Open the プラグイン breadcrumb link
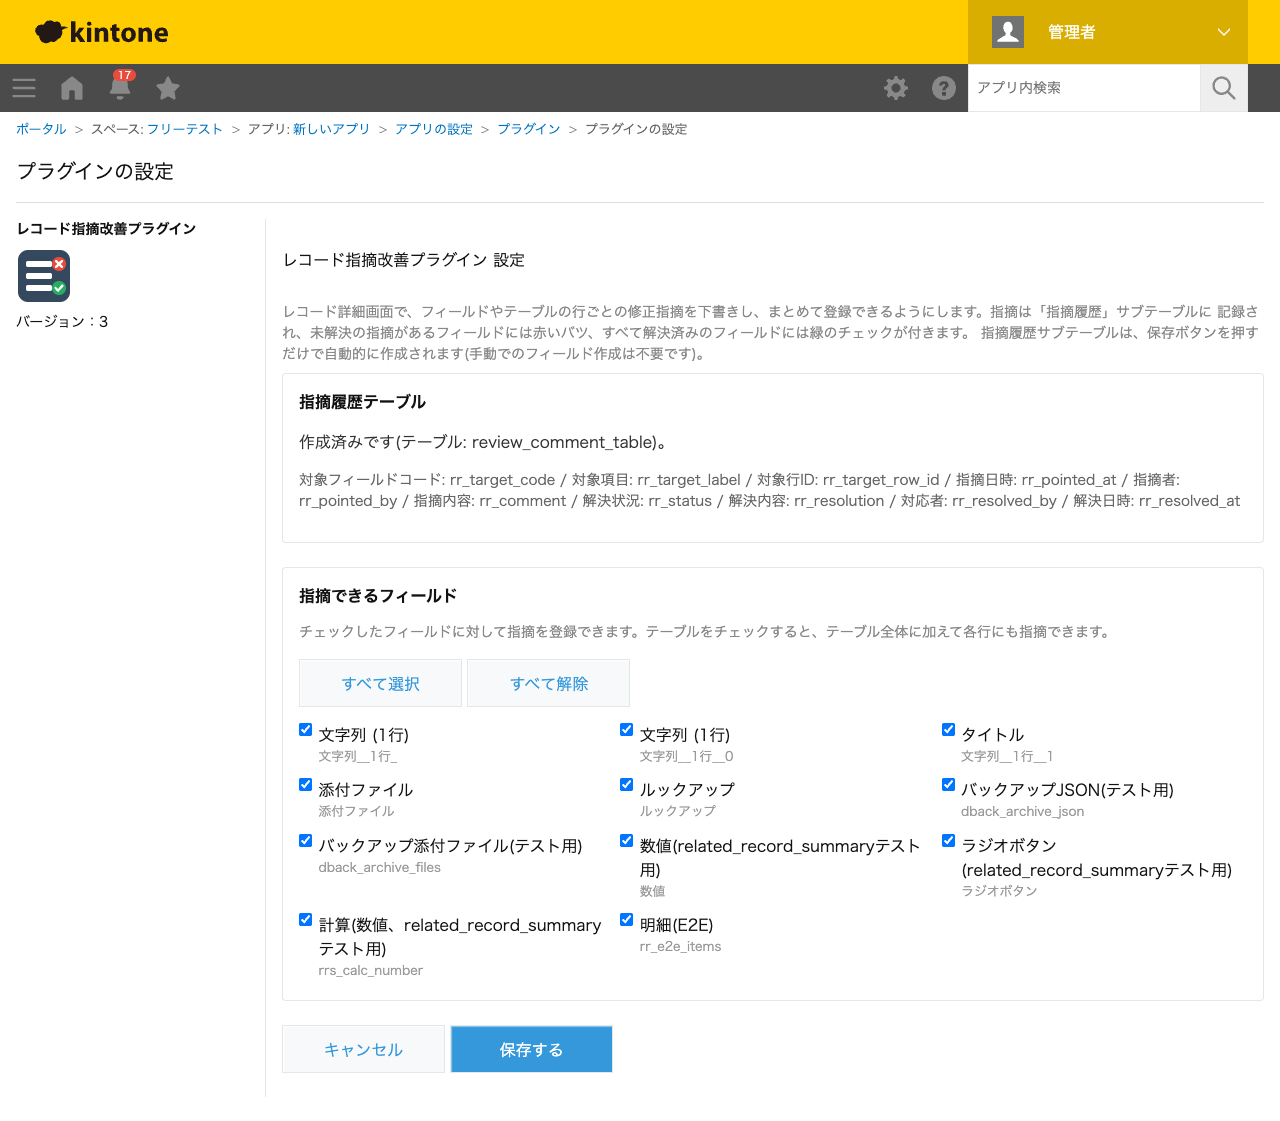The height and width of the screenshot is (1121, 1280). (x=529, y=129)
